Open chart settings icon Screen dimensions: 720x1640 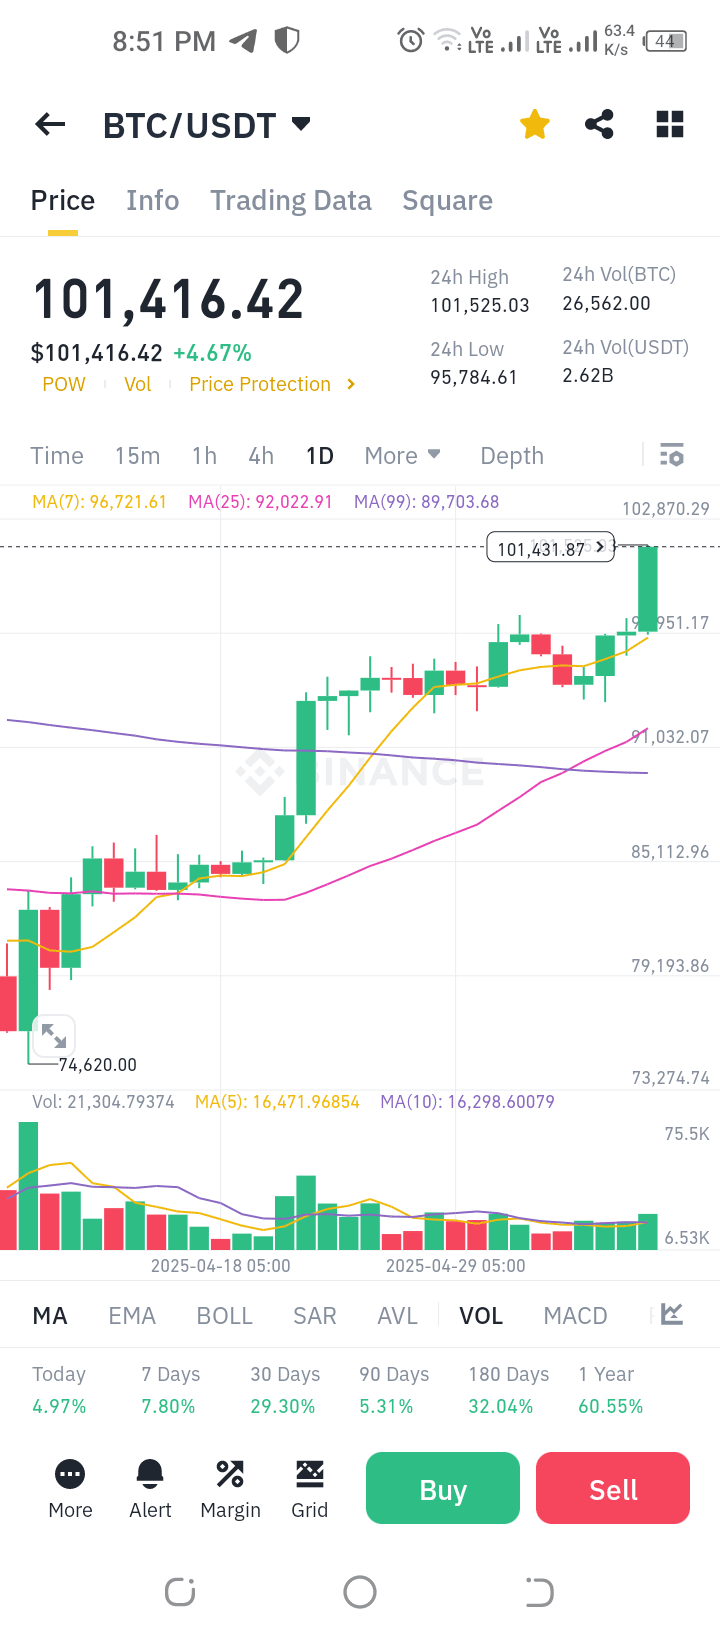point(672,455)
